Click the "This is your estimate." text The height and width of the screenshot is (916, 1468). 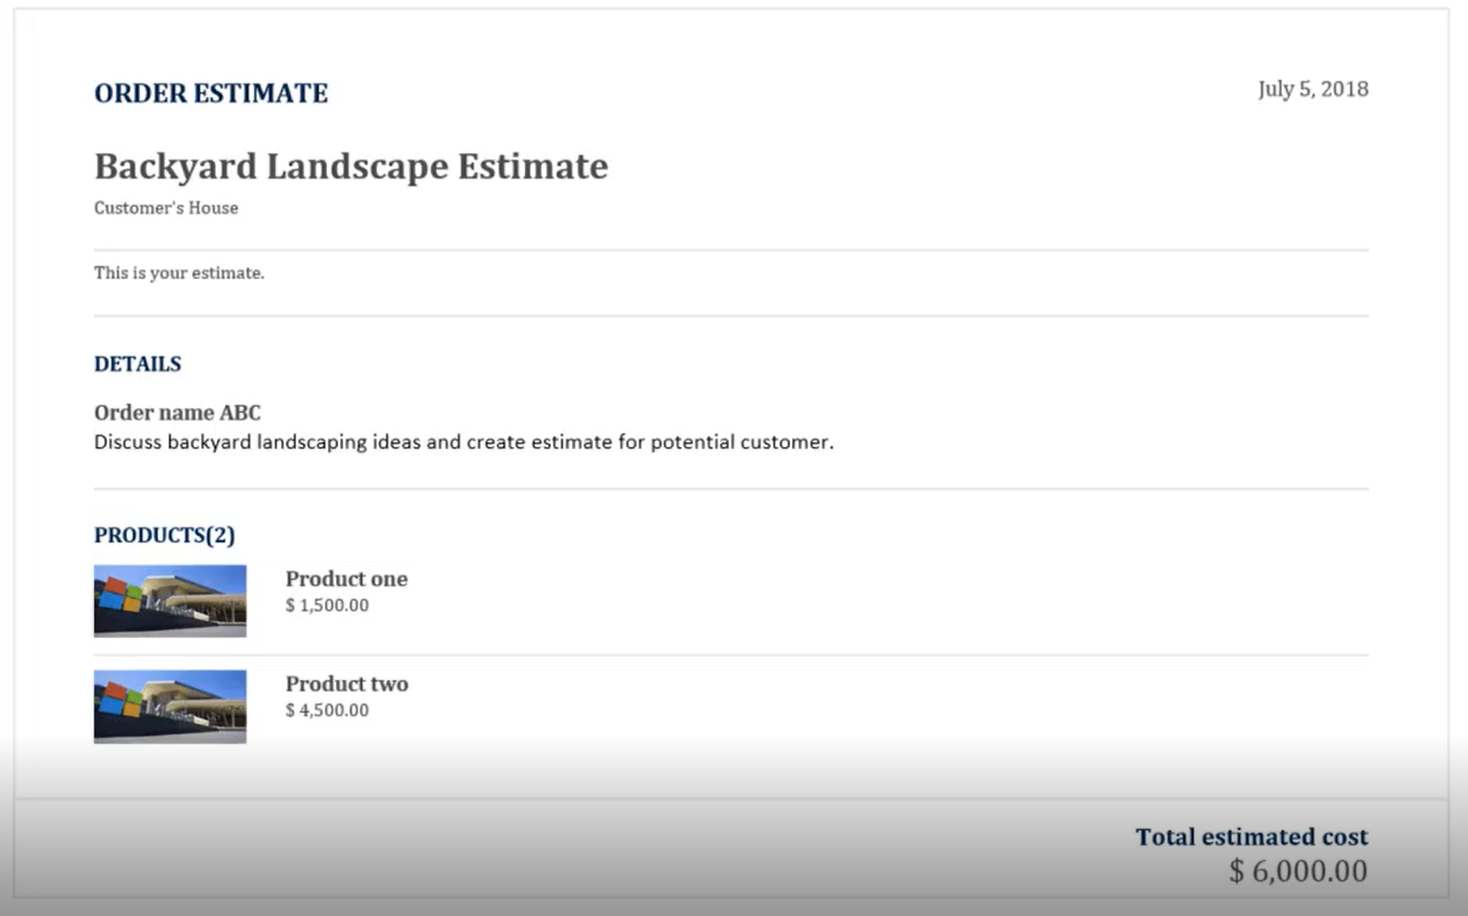coord(179,273)
